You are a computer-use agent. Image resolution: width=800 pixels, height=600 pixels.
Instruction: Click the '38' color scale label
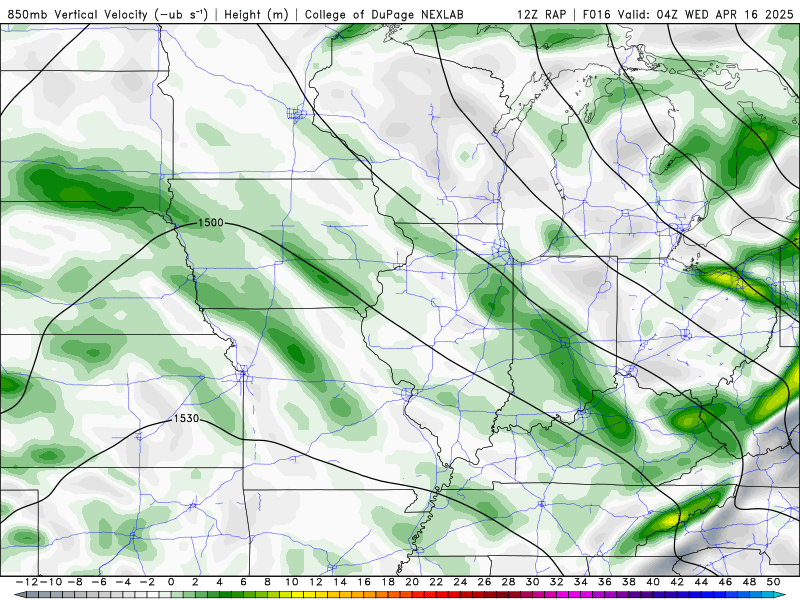(629, 582)
